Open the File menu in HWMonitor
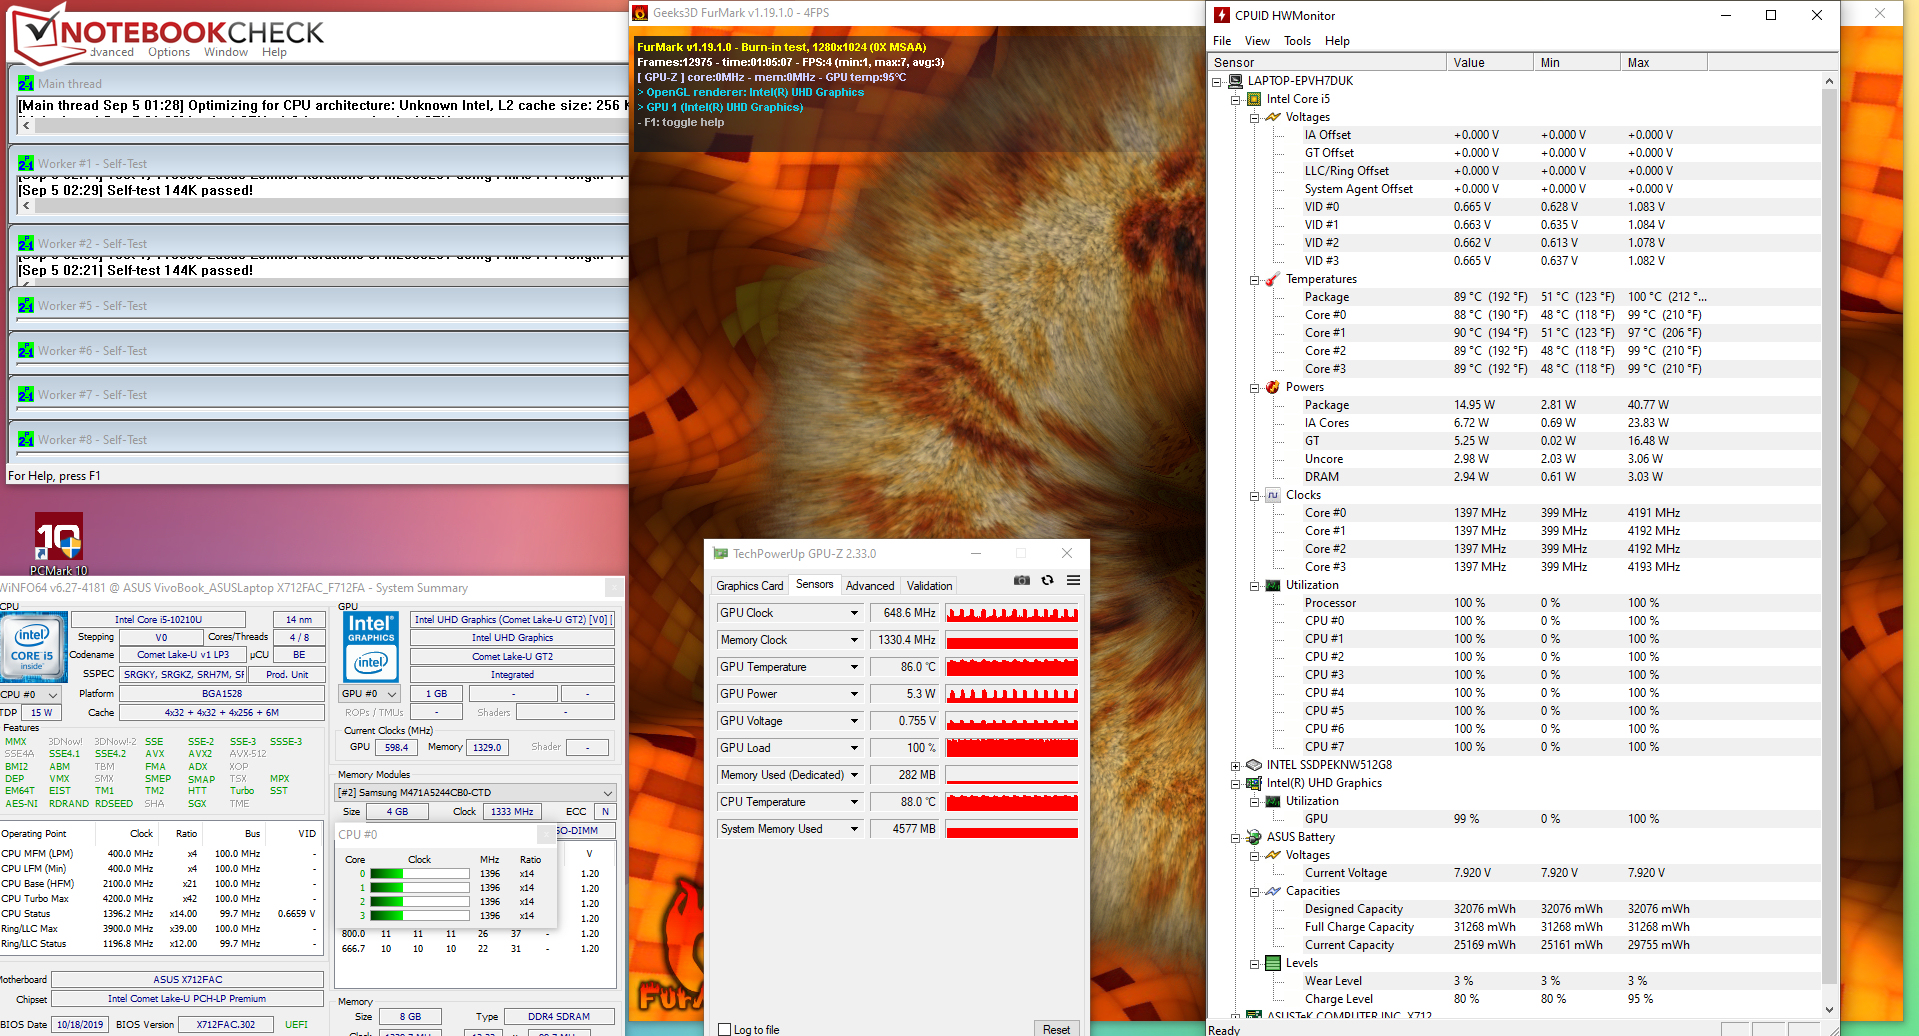Screen dimensions: 1919x1036 point(1222,41)
